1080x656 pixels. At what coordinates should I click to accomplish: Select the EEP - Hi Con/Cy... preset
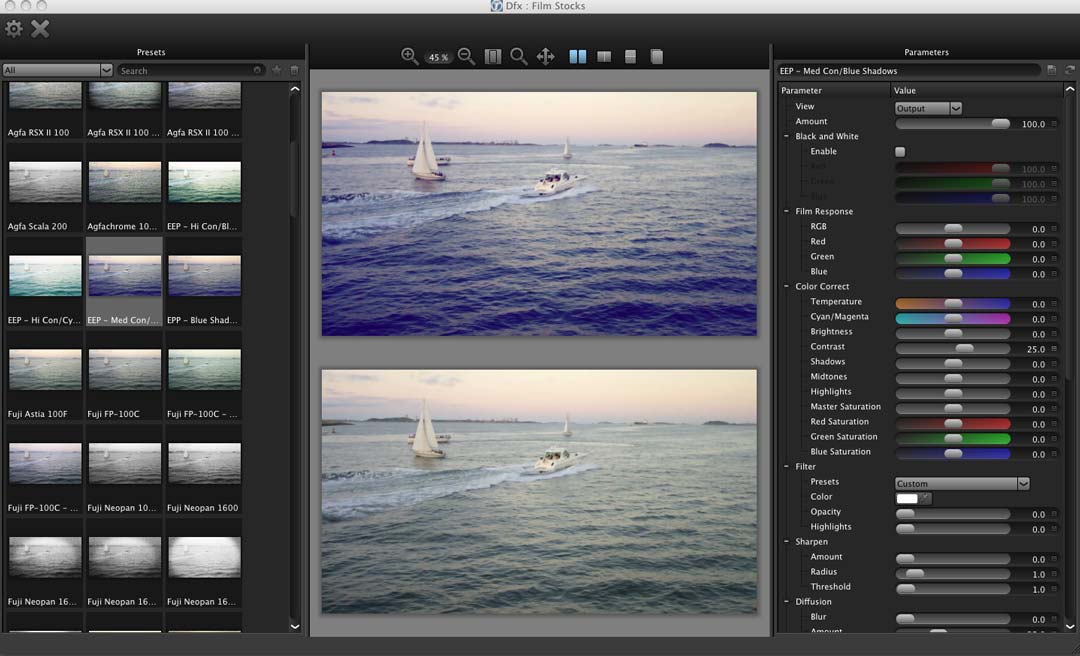click(45, 283)
